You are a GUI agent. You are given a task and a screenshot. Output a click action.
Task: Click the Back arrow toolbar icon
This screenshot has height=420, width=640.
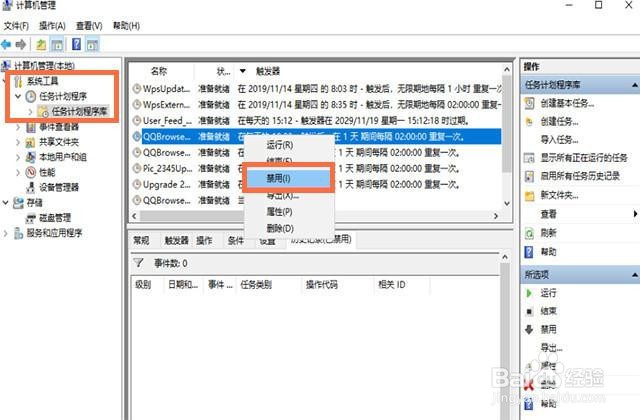(6, 44)
